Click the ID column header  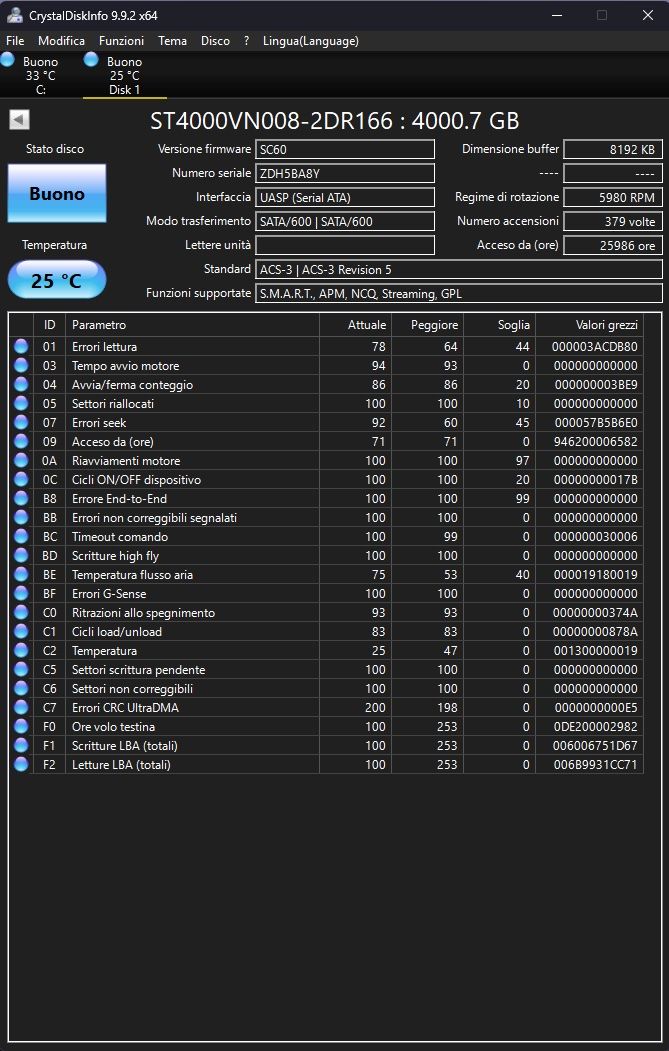[x=49, y=324]
